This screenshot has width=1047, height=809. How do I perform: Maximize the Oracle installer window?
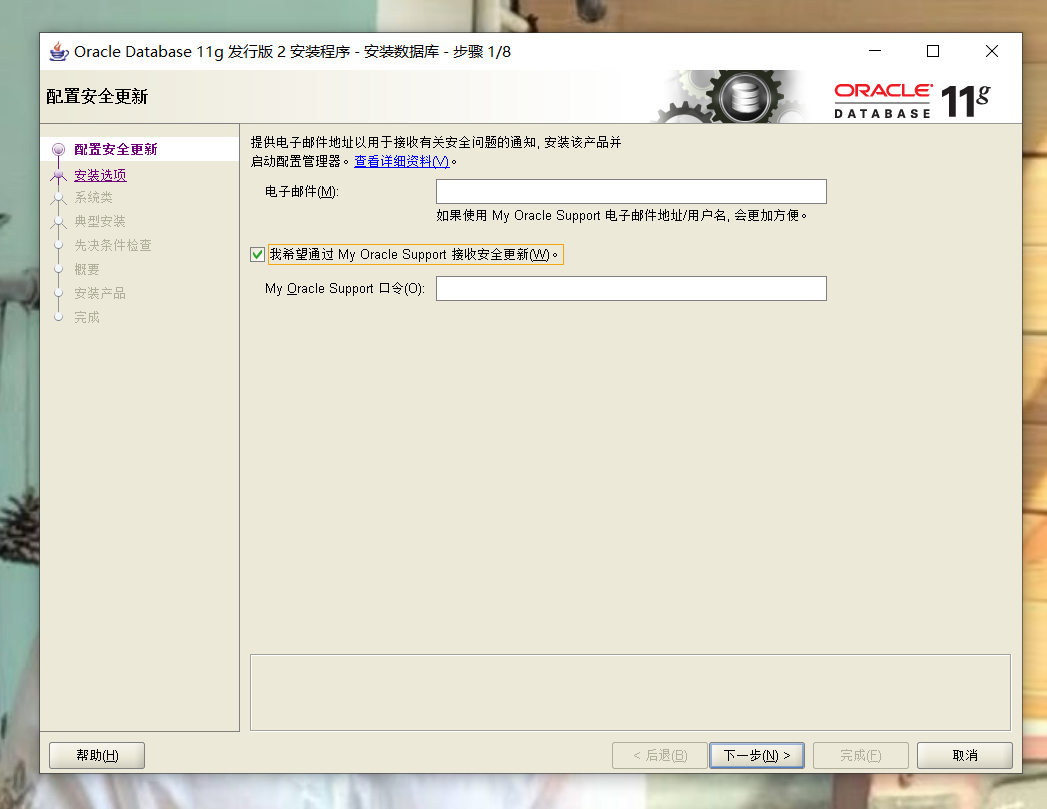tap(933, 51)
